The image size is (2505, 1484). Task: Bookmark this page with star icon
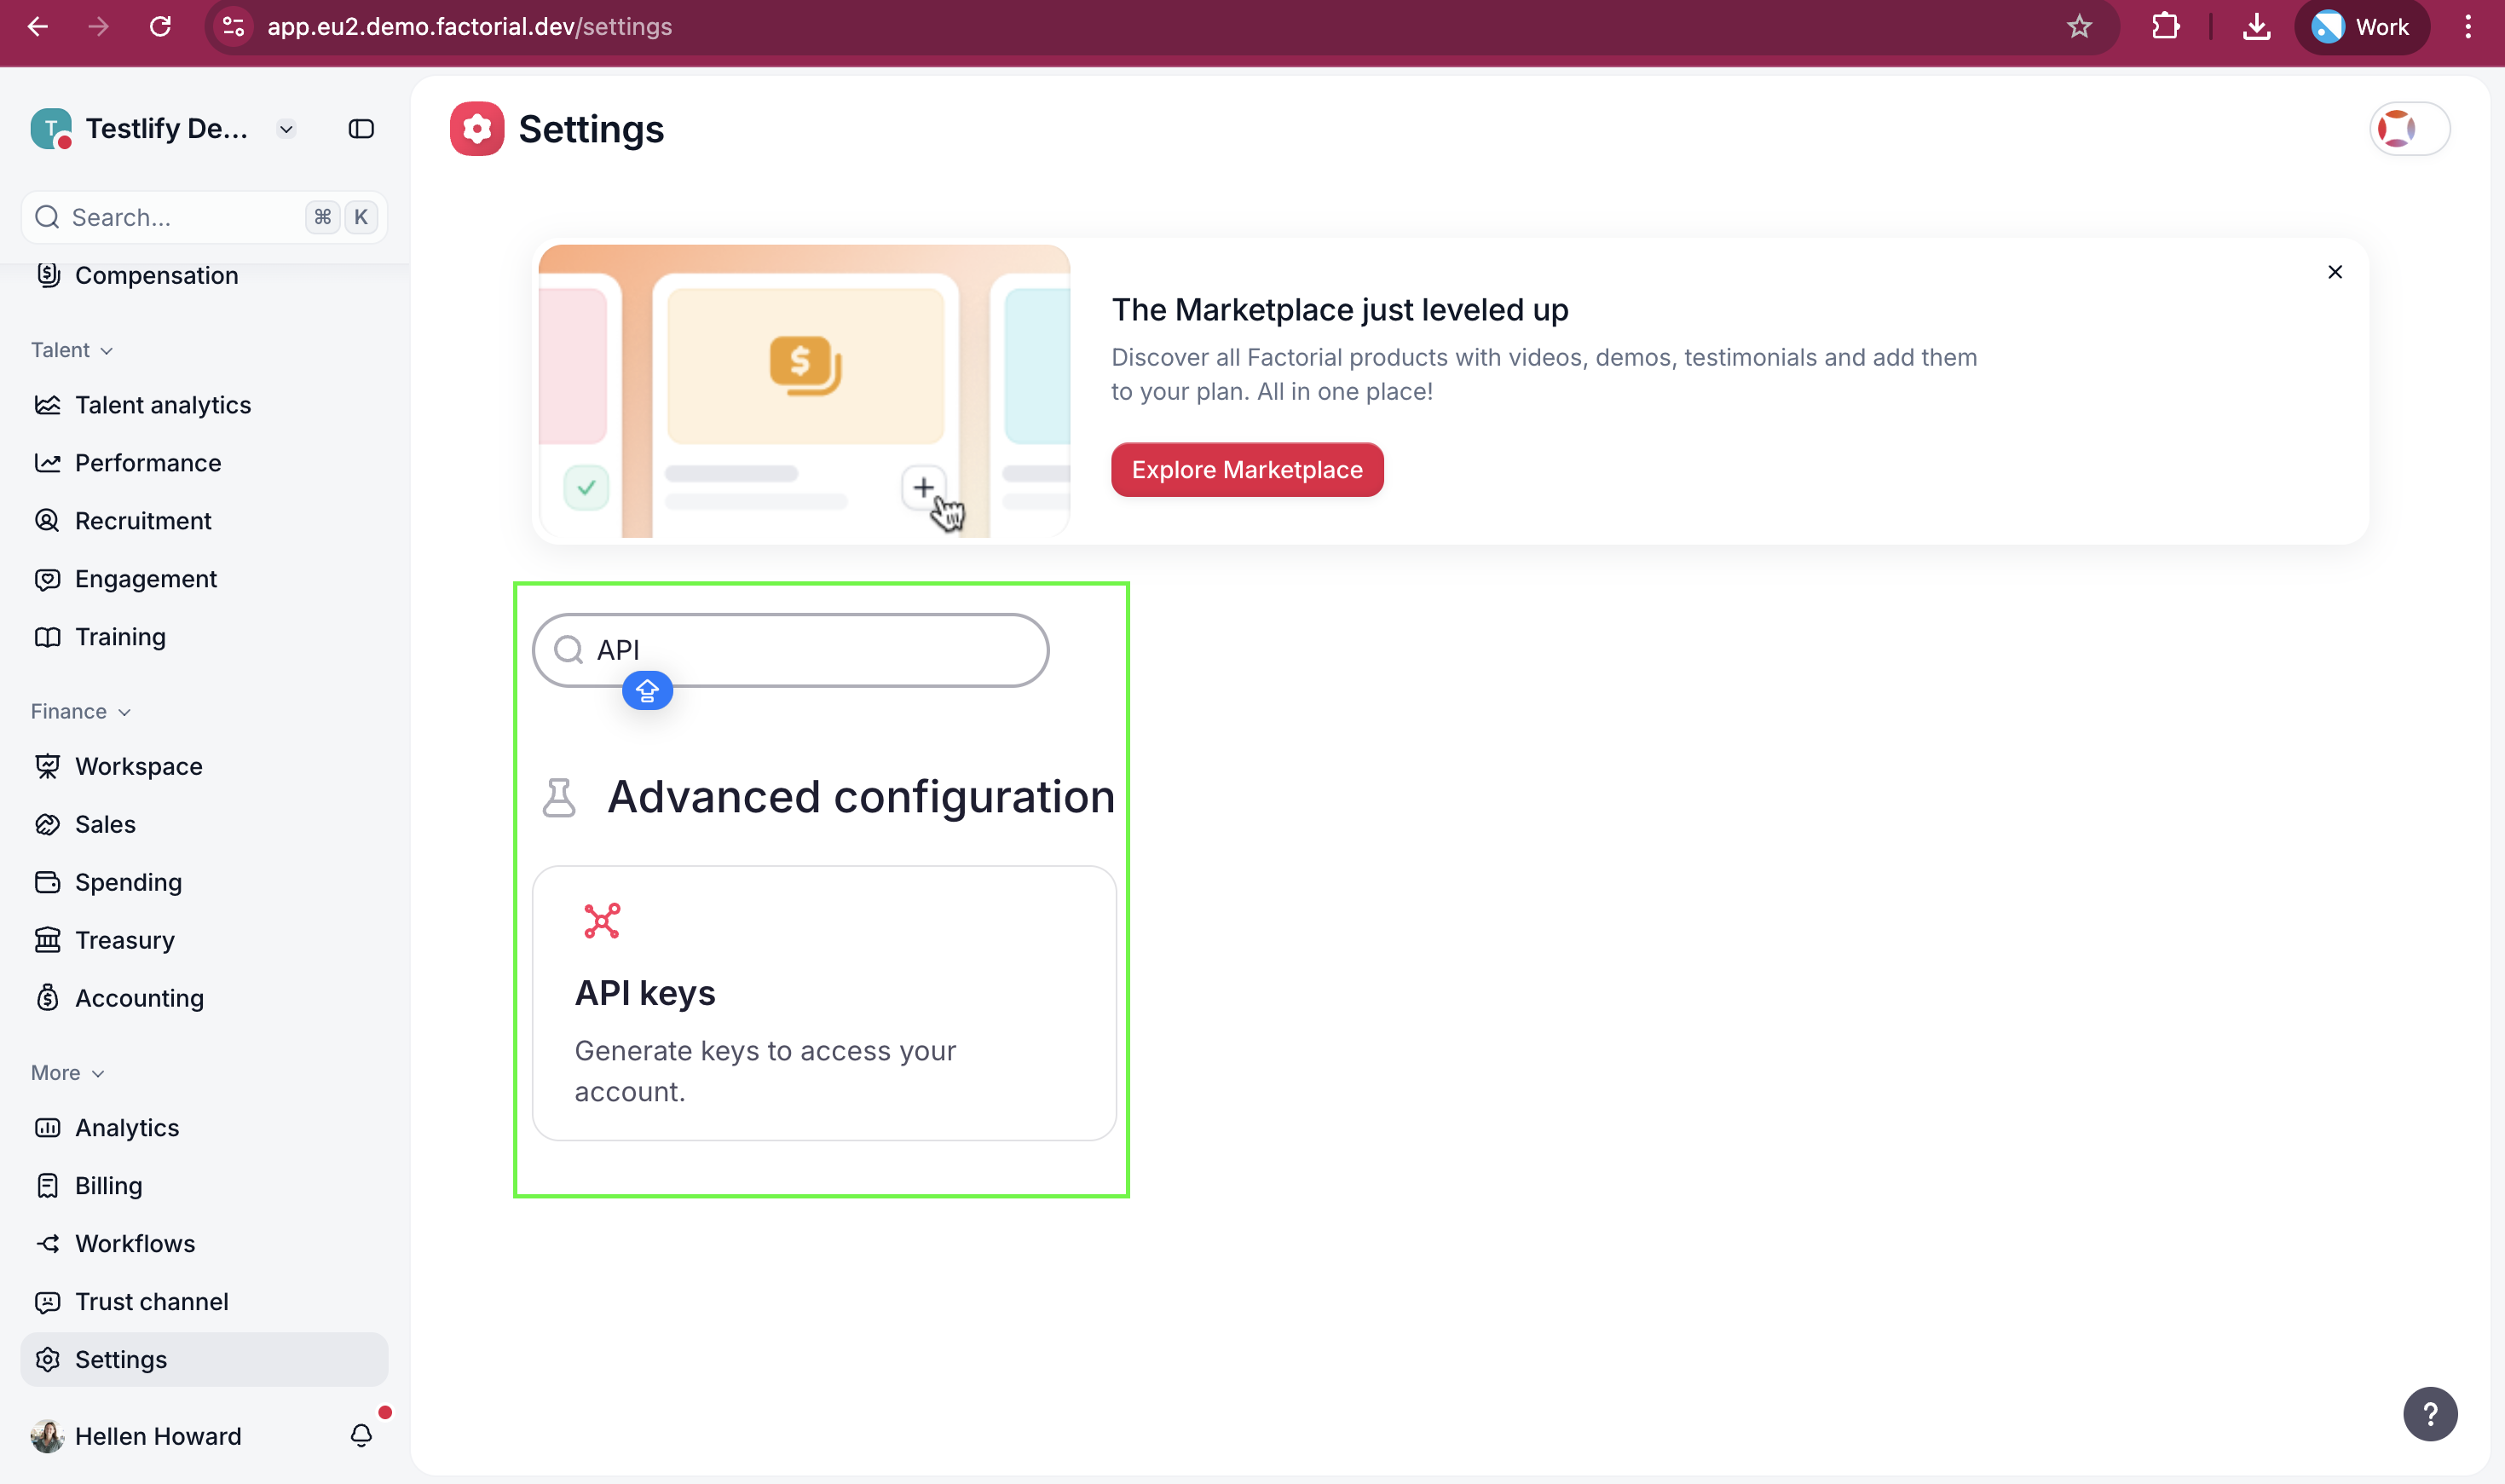click(2079, 27)
